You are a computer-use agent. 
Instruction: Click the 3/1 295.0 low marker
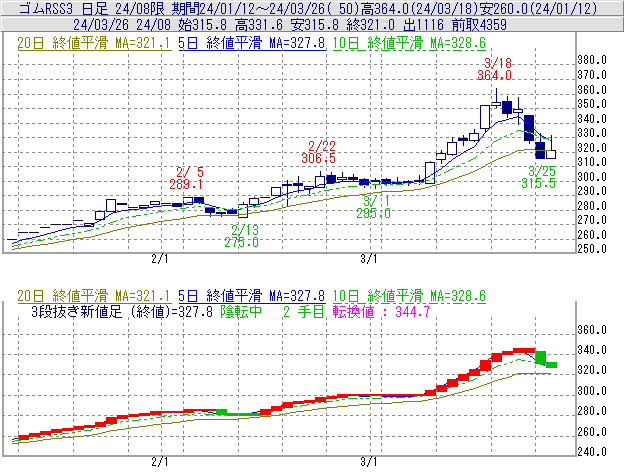pyautogui.click(x=374, y=207)
